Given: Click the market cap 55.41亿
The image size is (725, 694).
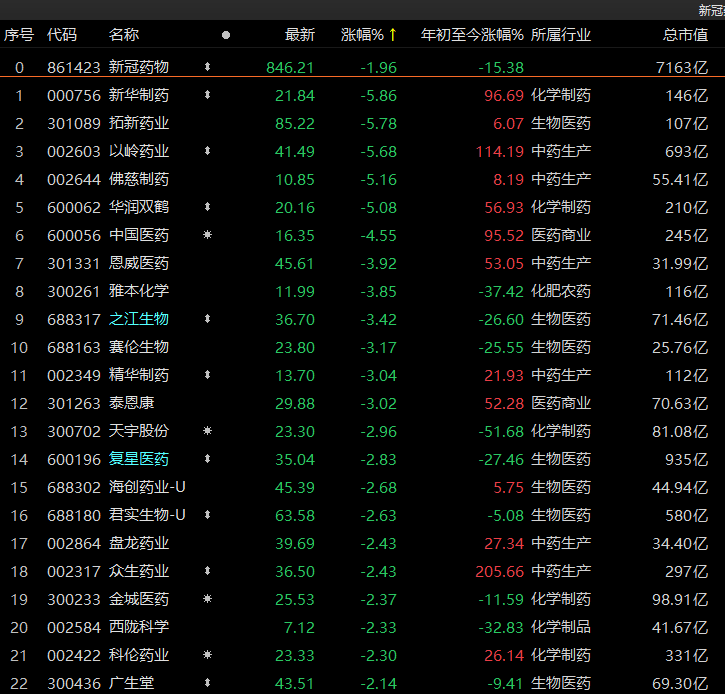Looking at the screenshot, I should point(680,180).
